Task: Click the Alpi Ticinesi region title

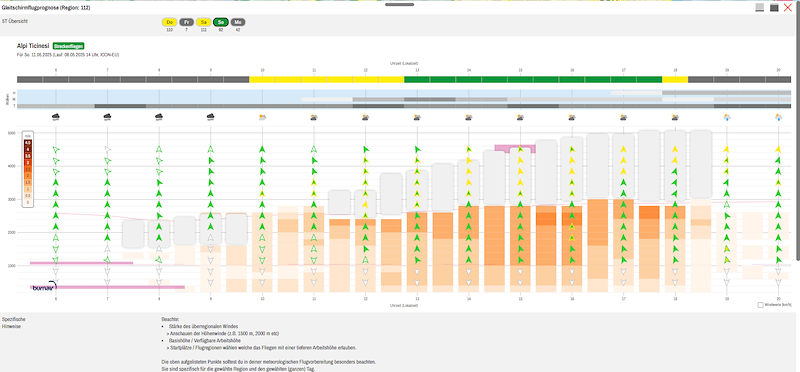Action: (33, 46)
